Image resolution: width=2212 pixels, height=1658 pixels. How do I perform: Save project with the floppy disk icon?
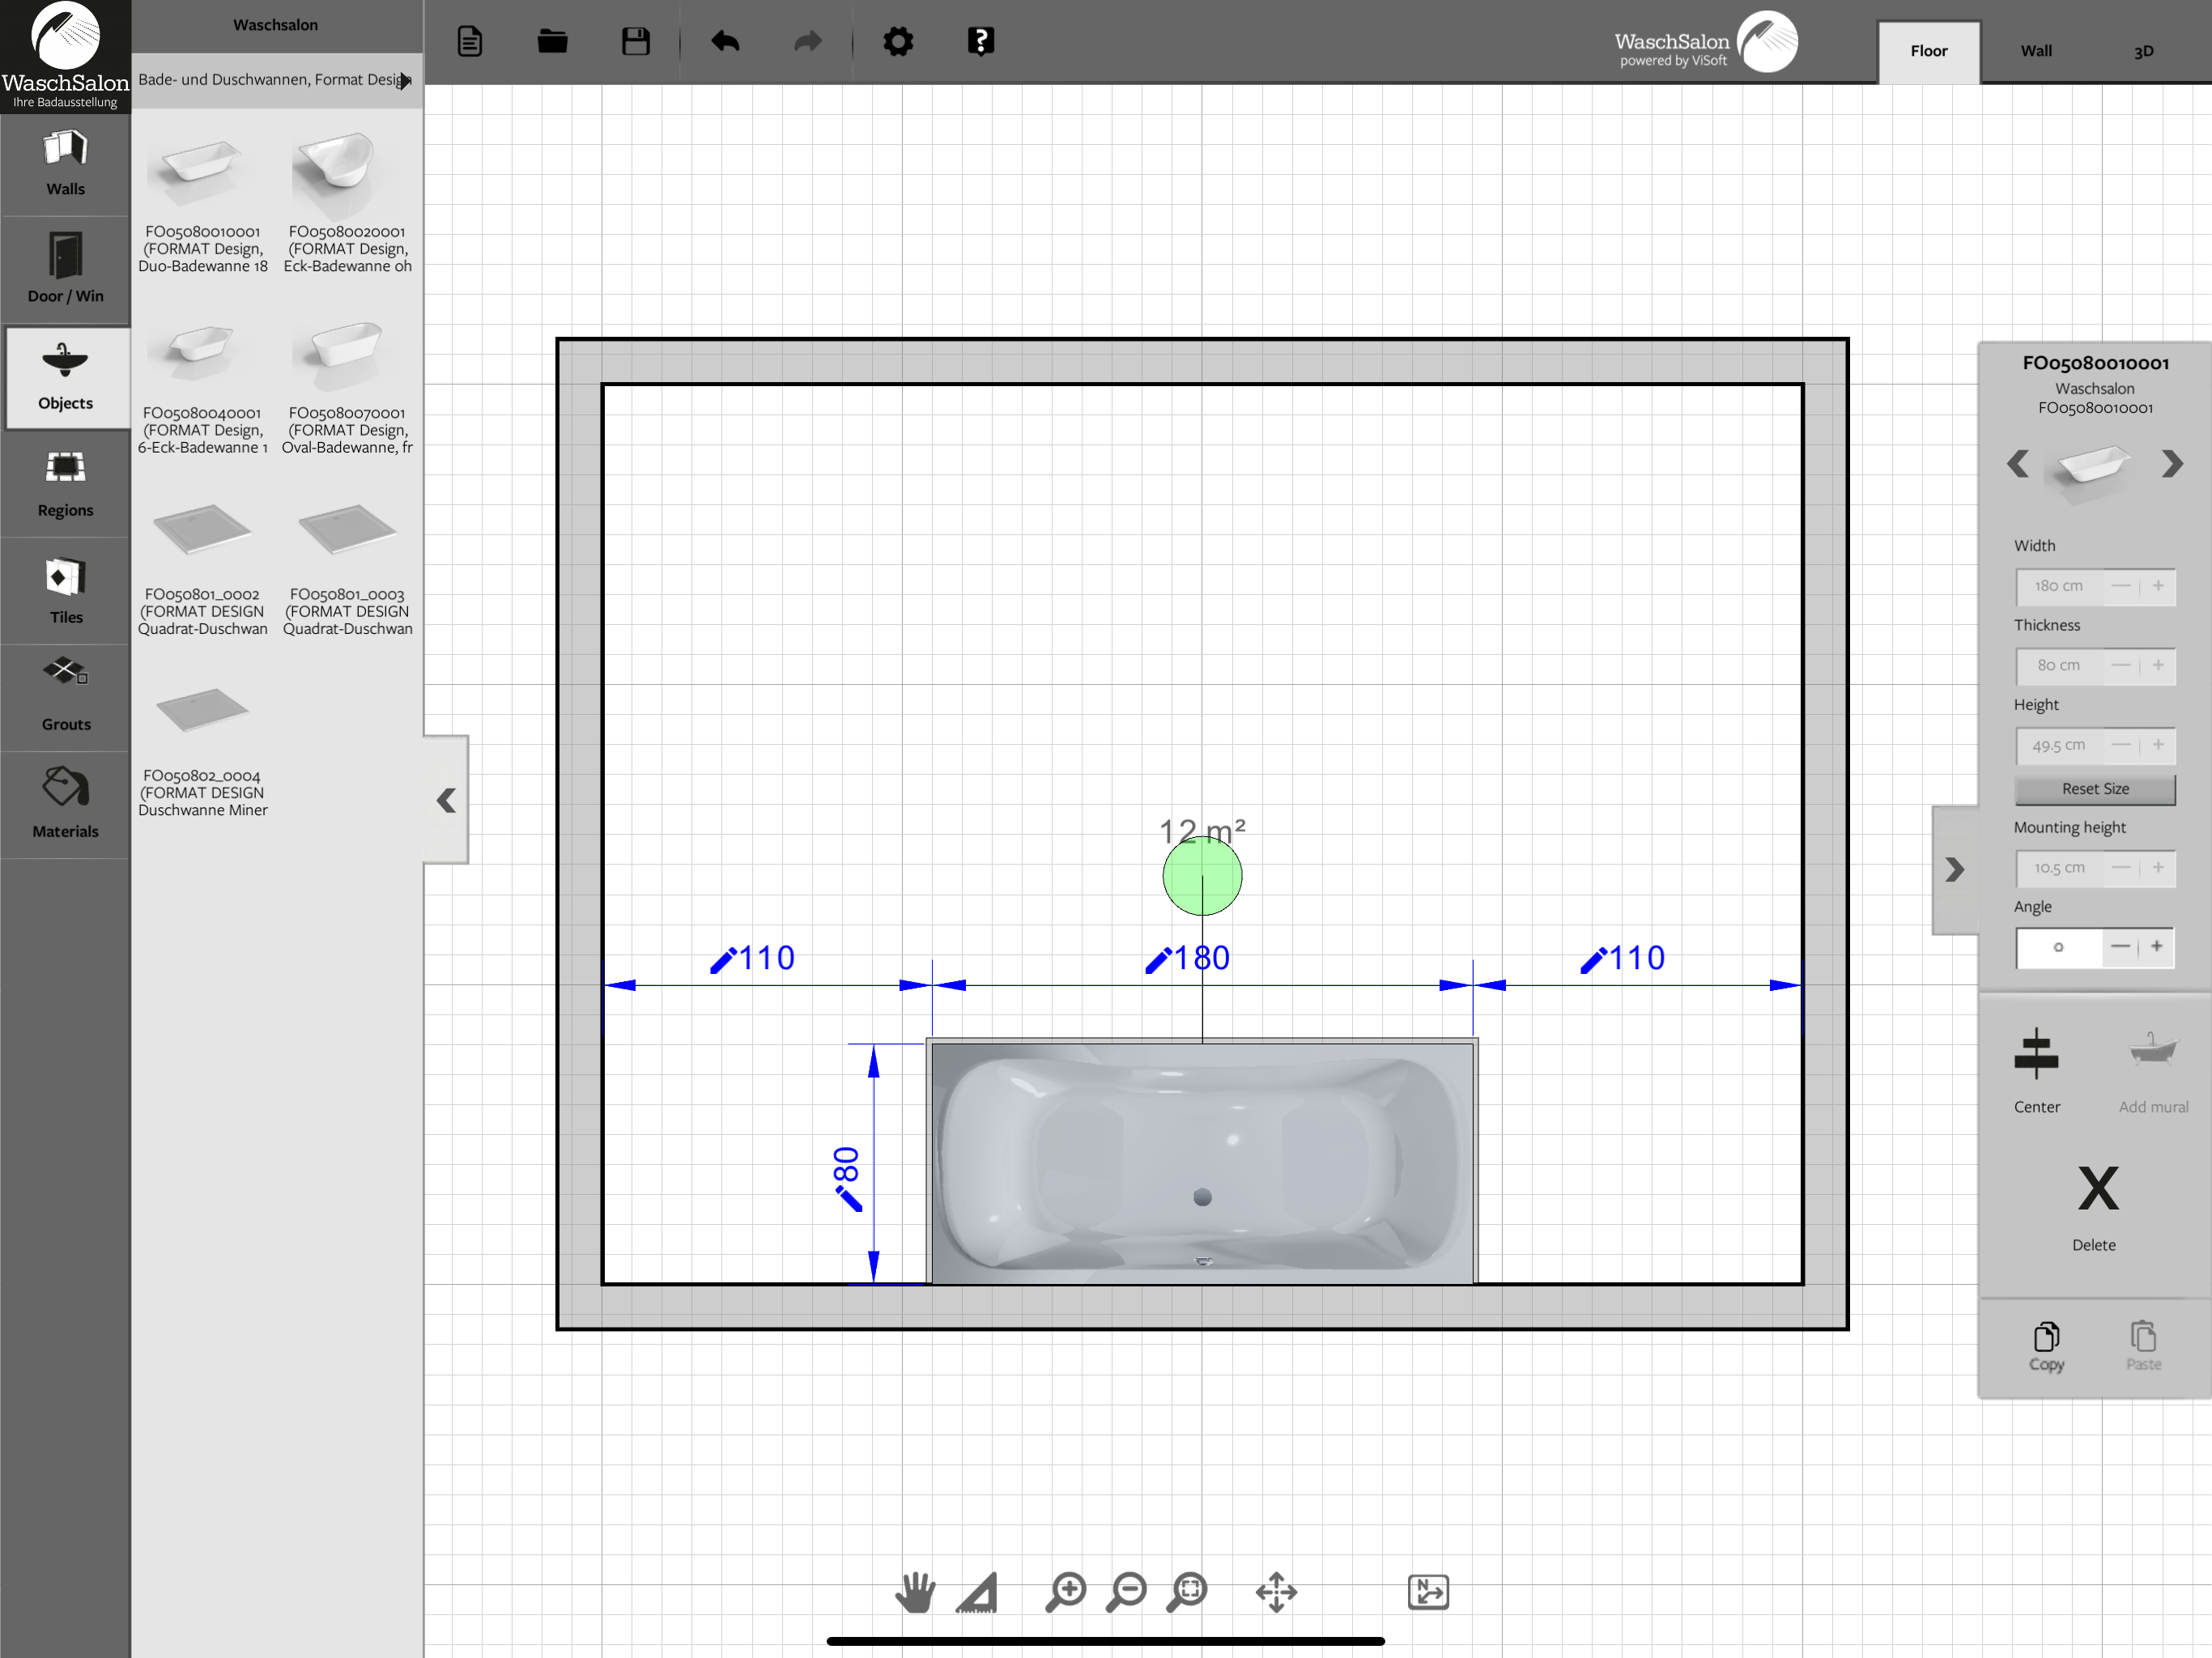[636, 41]
